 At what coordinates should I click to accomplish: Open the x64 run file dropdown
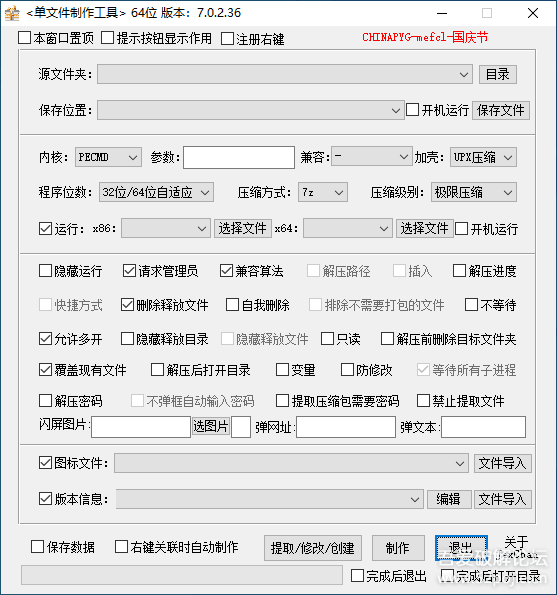(348, 228)
